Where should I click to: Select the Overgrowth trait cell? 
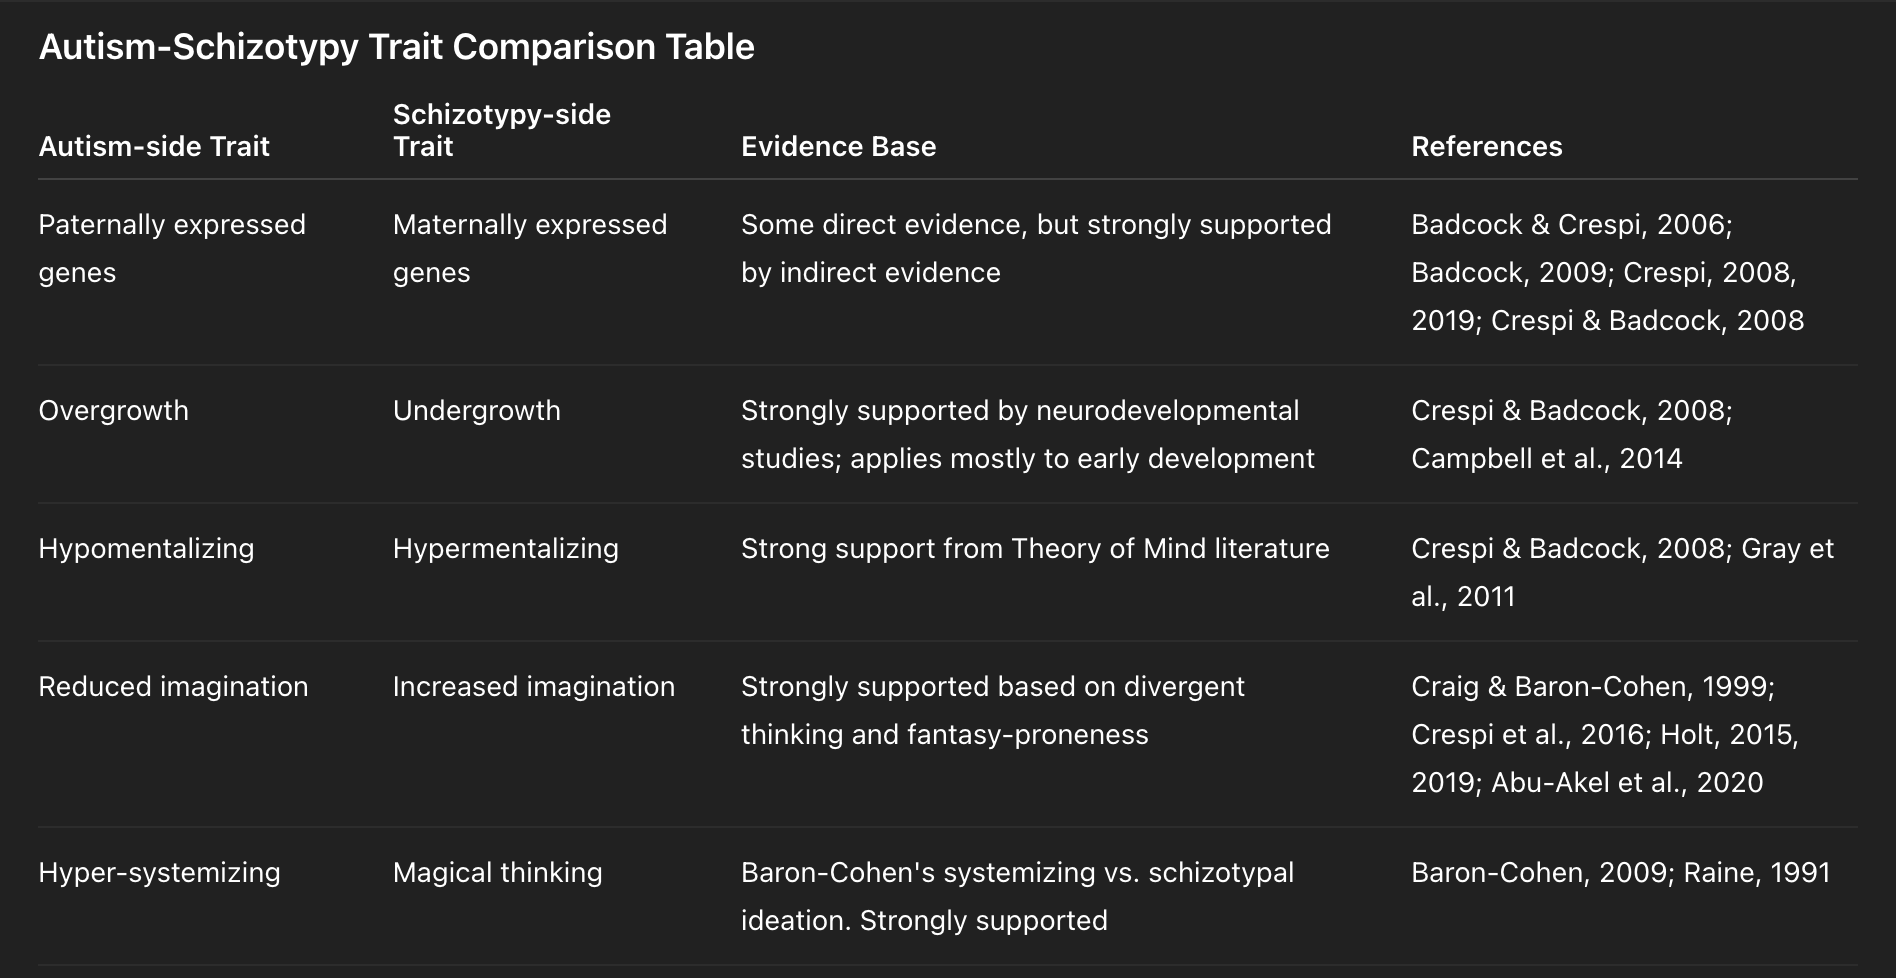(x=113, y=410)
